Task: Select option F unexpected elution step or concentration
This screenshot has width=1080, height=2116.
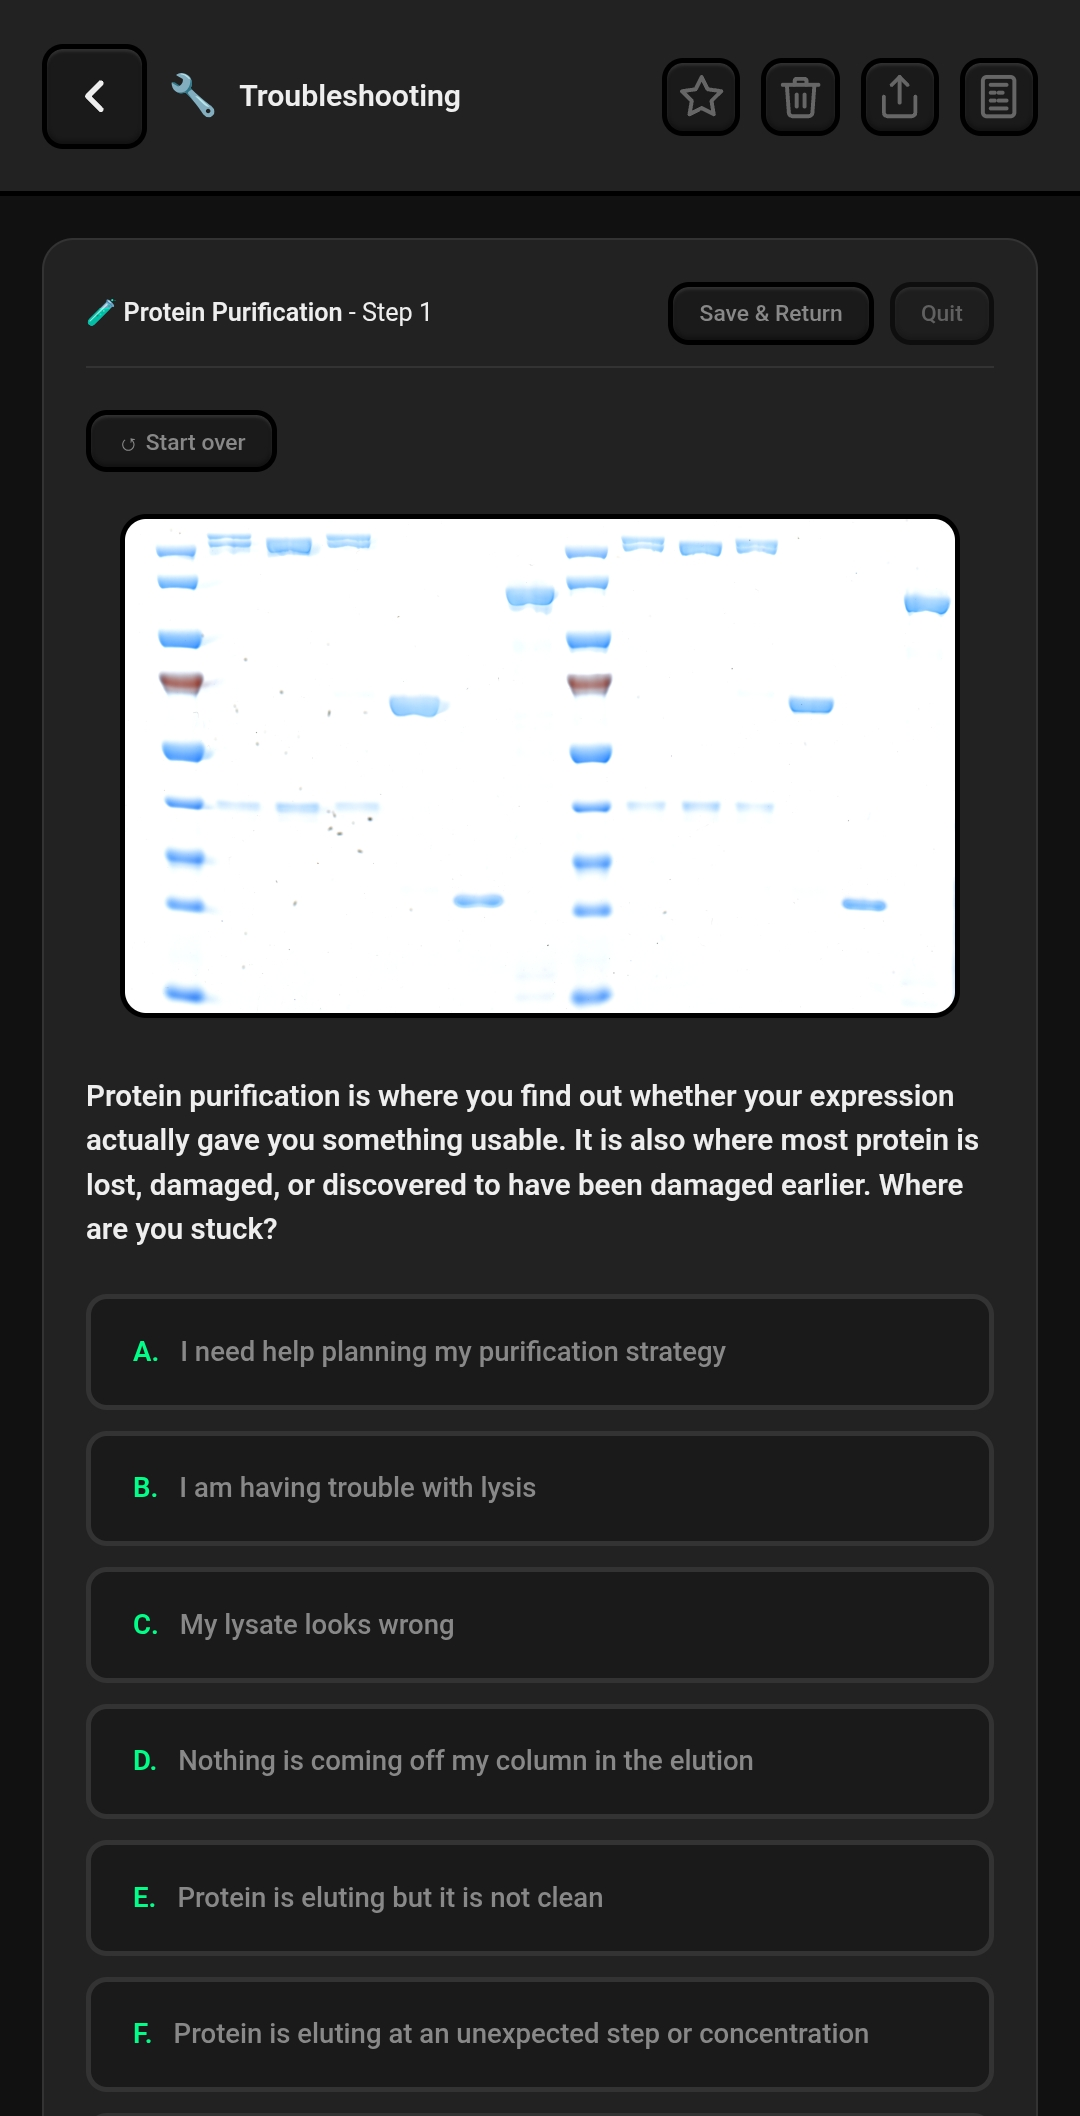Action: click(x=540, y=2034)
